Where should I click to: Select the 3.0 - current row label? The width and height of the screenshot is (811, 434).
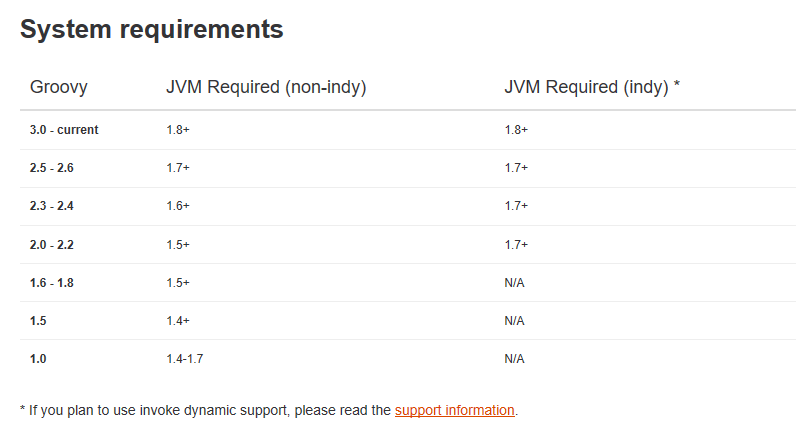coord(64,130)
